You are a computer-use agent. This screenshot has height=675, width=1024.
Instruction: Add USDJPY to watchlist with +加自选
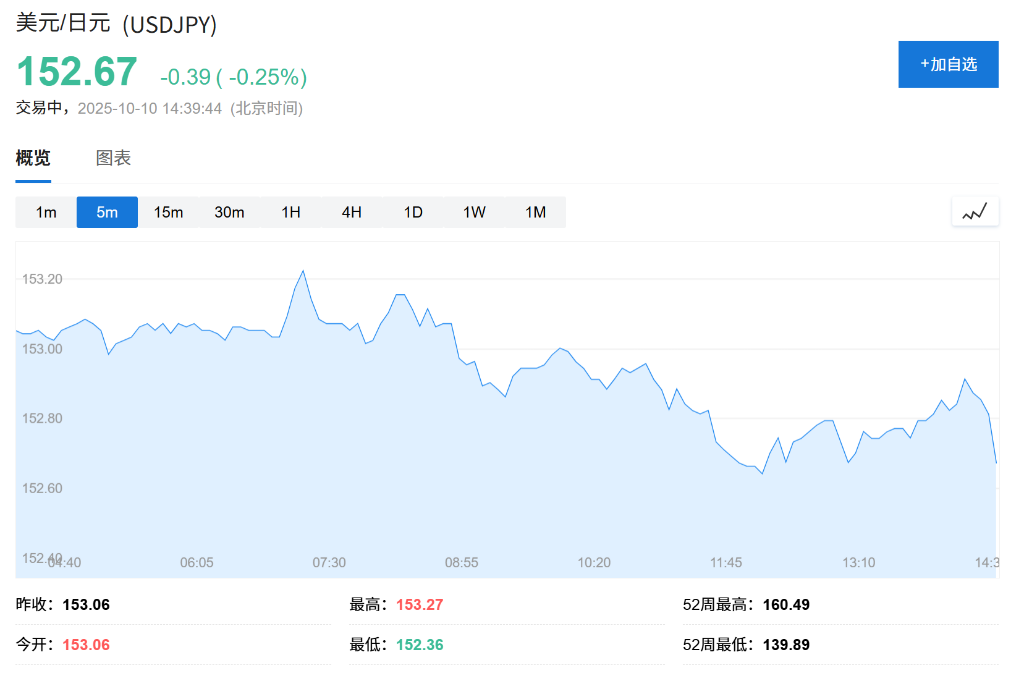[948, 64]
